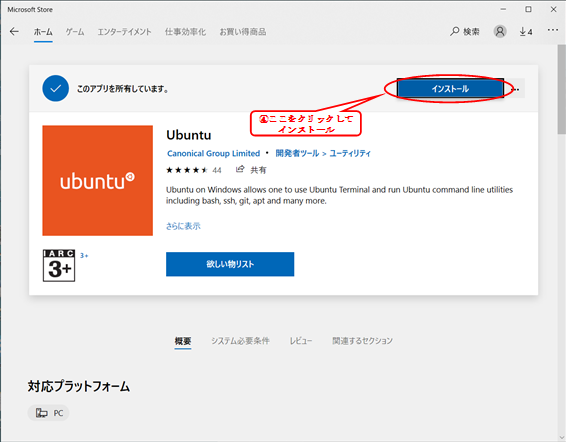Click the vertical scrollbar thumb
567x443 pixels.
coord(561,89)
